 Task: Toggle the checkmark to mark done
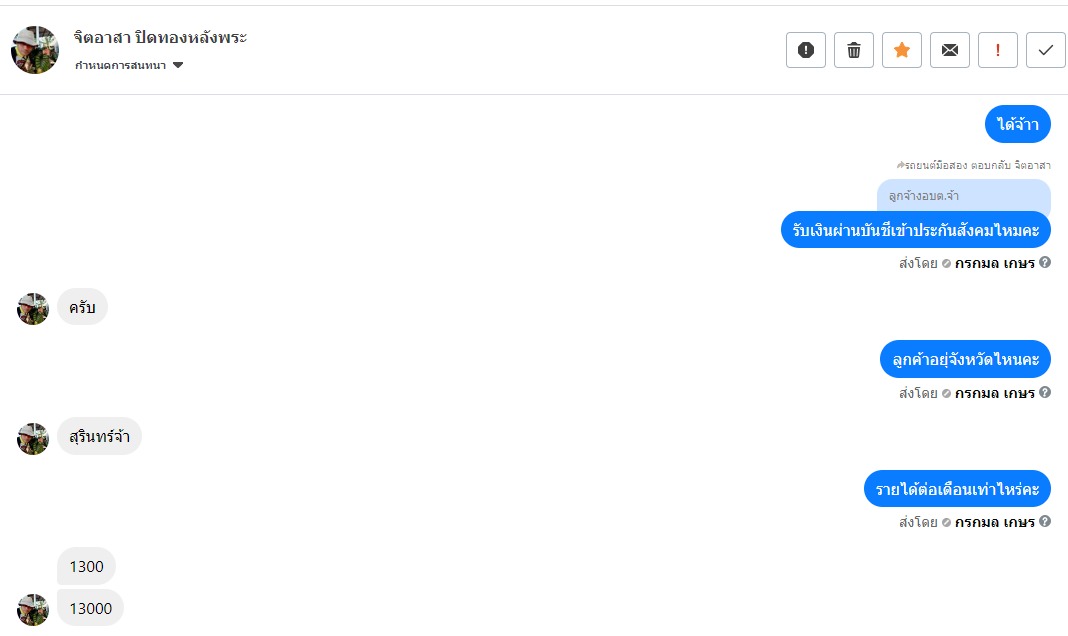(1045, 50)
